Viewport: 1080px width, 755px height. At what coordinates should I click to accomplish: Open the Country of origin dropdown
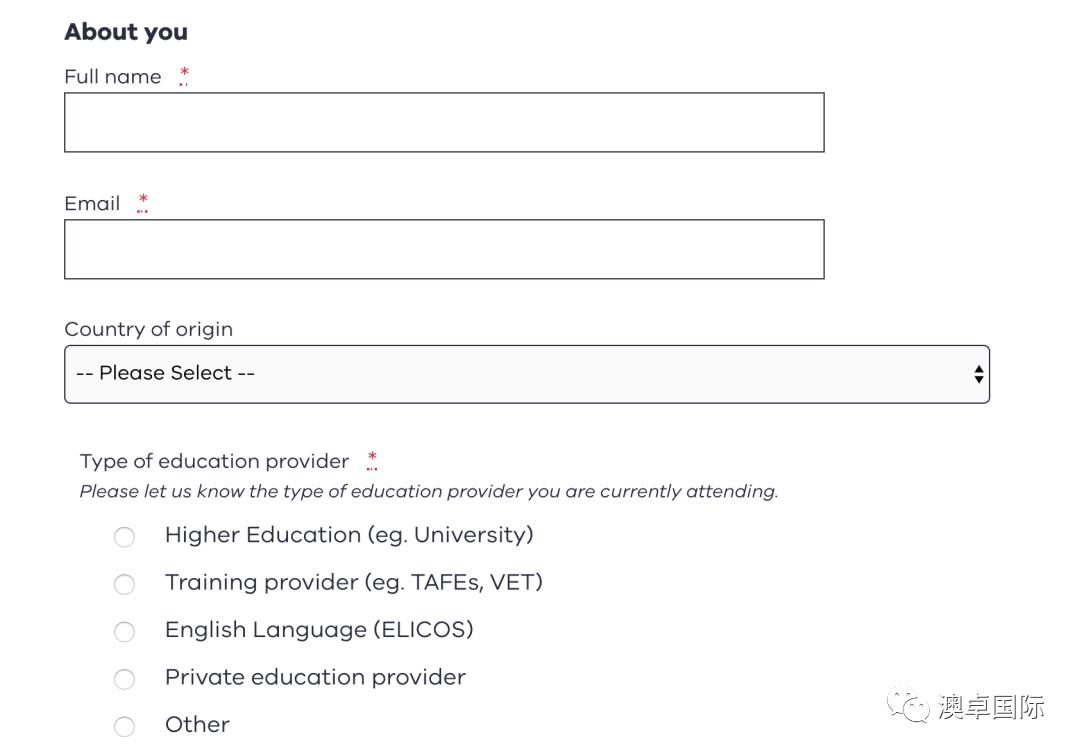pyautogui.click(x=527, y=374)
